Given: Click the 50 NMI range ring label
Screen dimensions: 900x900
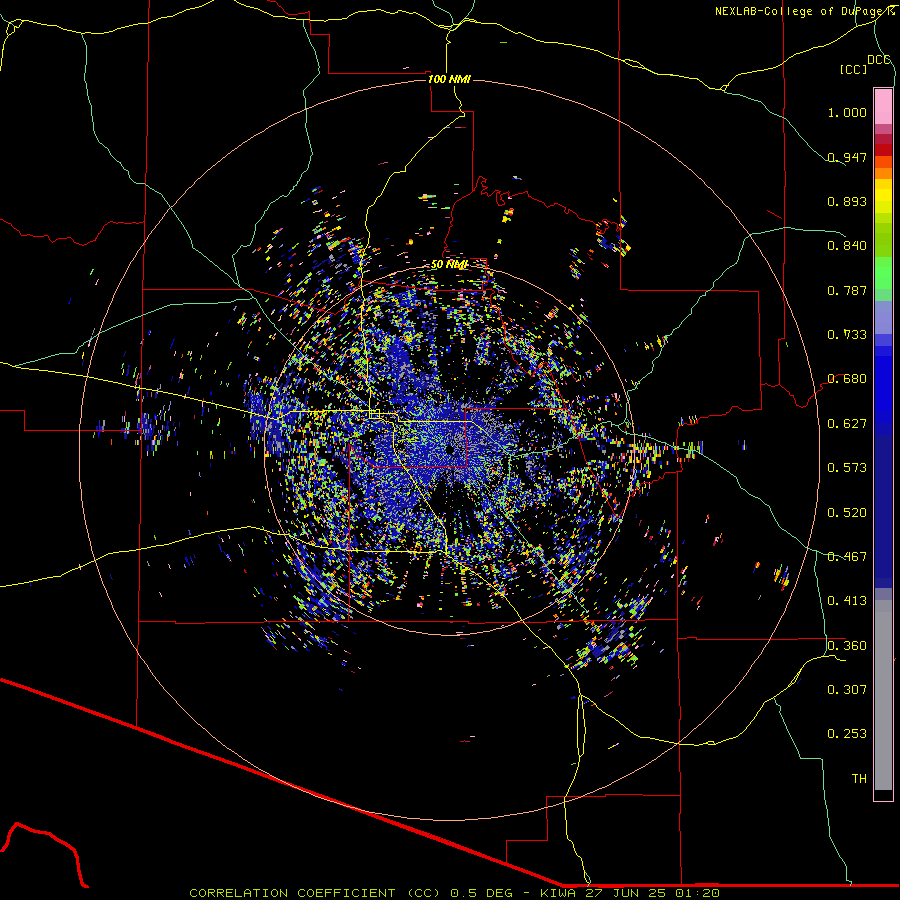Looking at the screenshot, I should [x=449, y=265].
